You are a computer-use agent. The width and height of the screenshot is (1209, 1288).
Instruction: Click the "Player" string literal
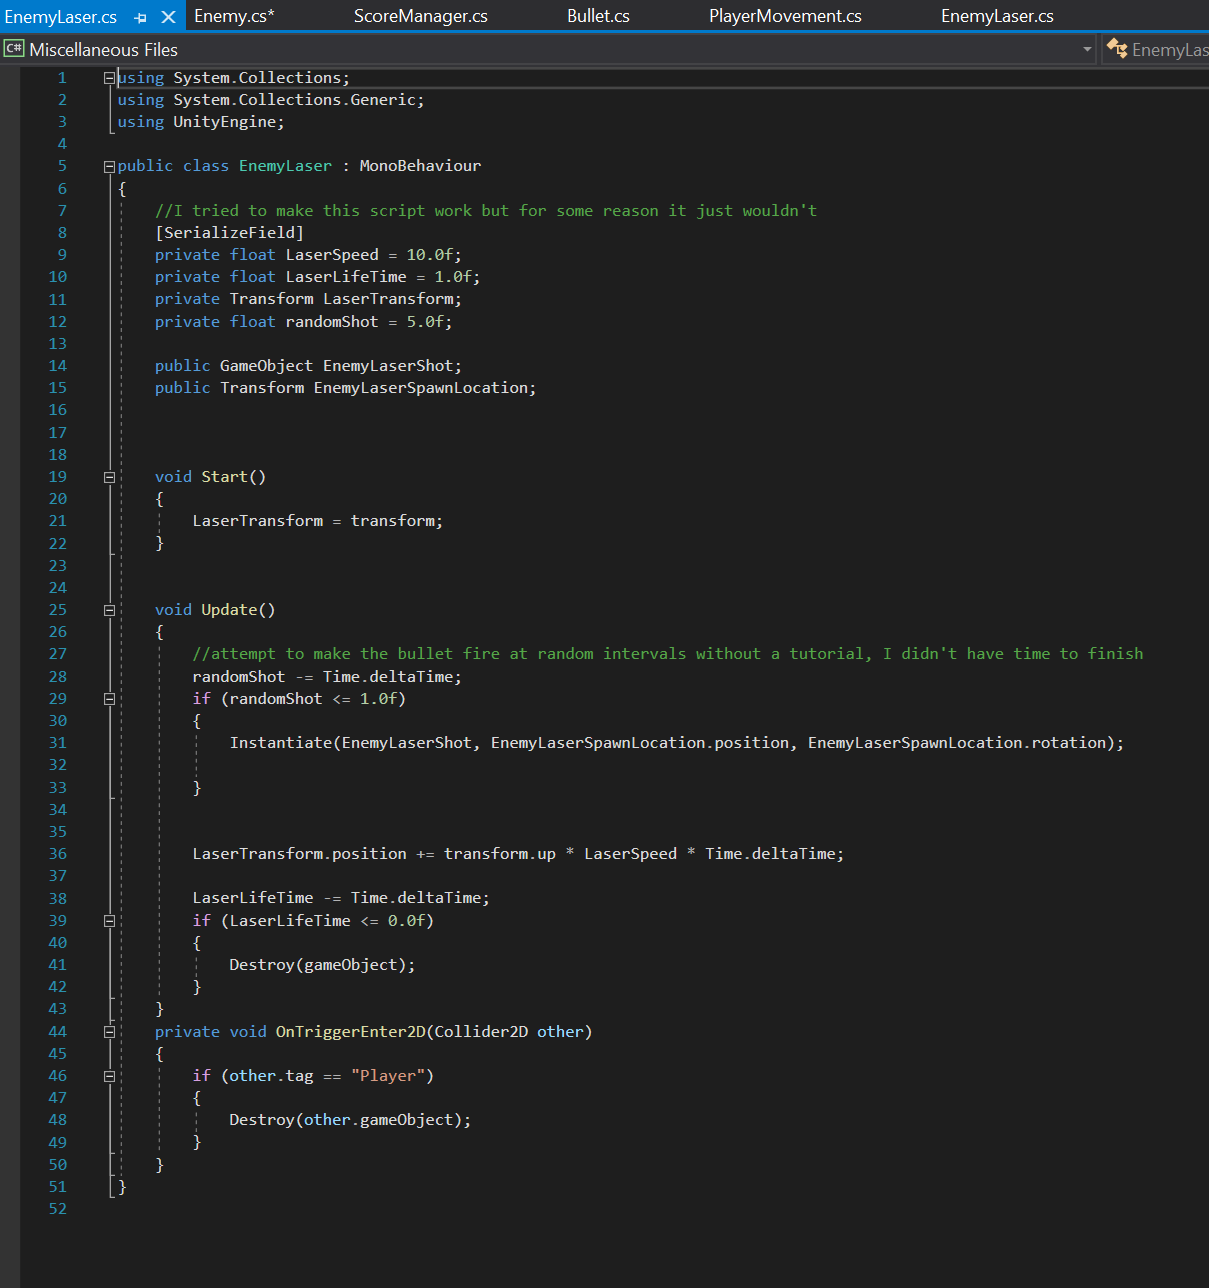(388, 1075)
